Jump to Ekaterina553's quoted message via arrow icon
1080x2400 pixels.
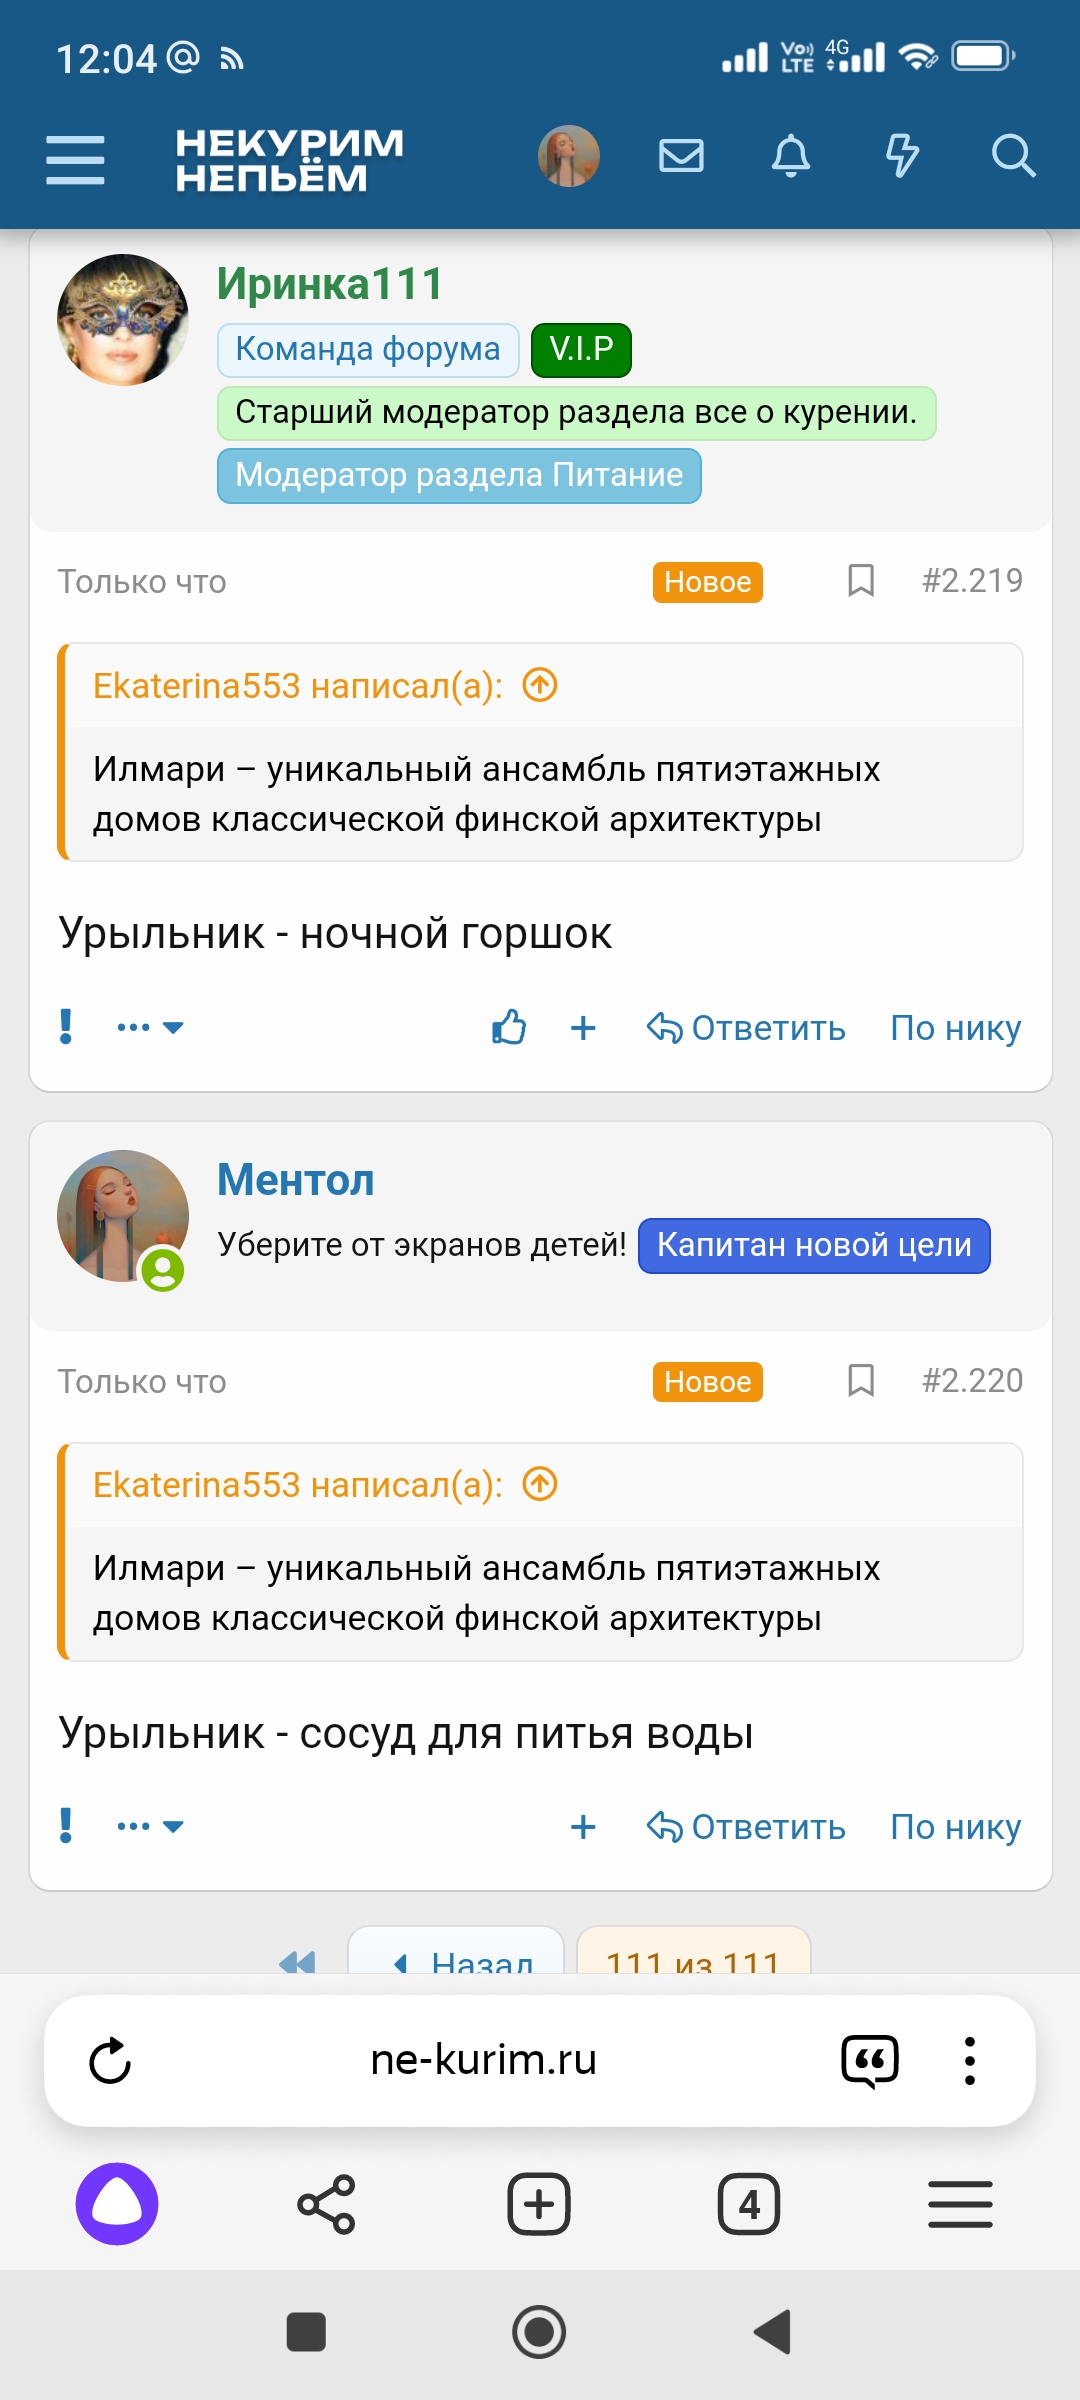click(539, 685)
